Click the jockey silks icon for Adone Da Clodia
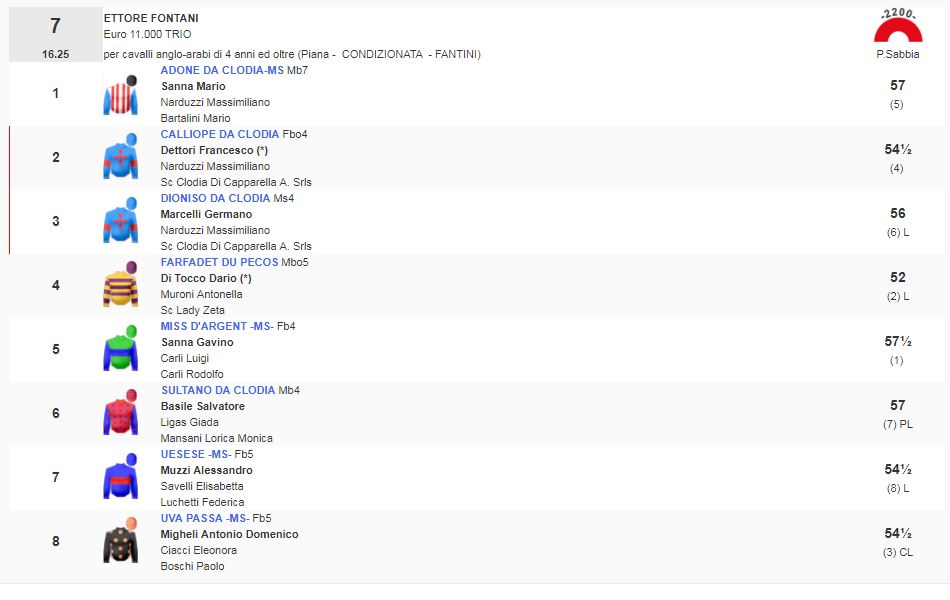Screen dimensions: 950x600 coord(120,95)
